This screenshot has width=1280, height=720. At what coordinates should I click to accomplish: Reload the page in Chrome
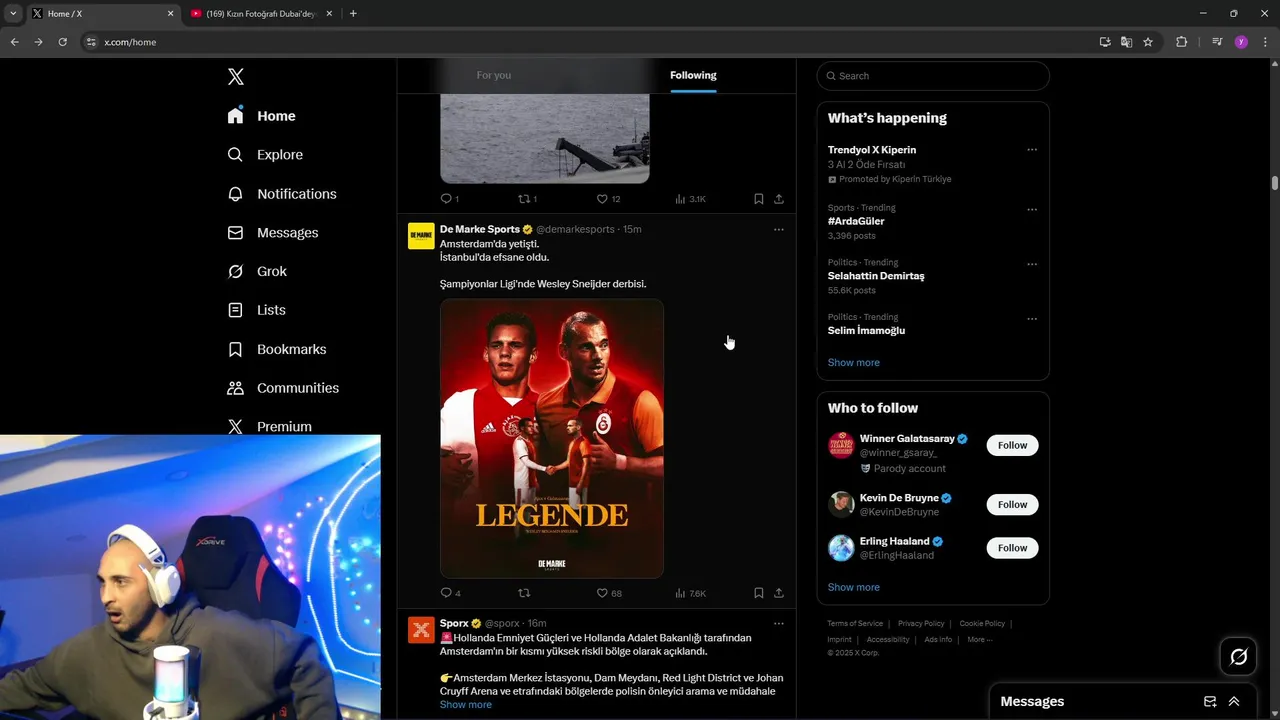point(62,42)
